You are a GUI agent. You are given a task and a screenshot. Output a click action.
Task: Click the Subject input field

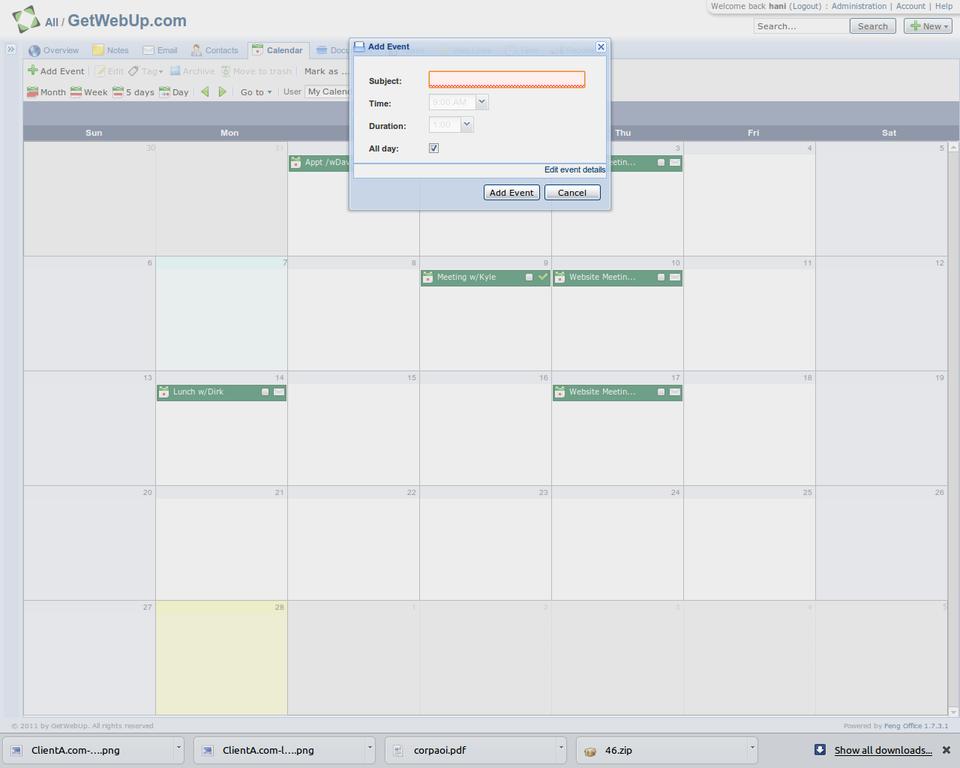pyautogui.click(x=506, y=80)
